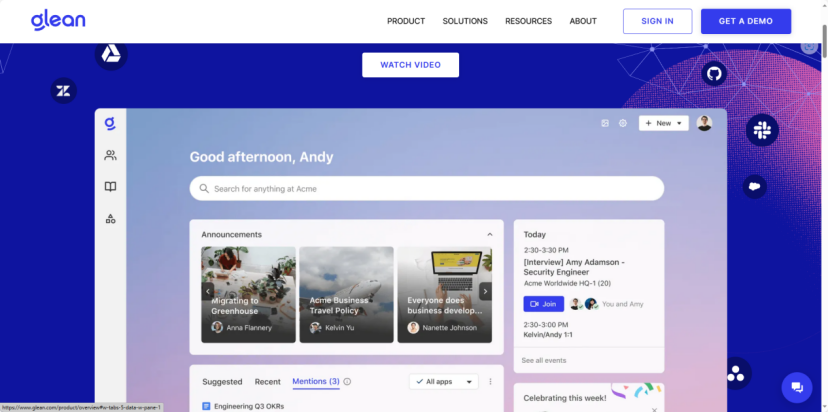This screenshot has width=829, height=413.
Task: Open the RESOURCES menu
Action: (x=528, y=21)
